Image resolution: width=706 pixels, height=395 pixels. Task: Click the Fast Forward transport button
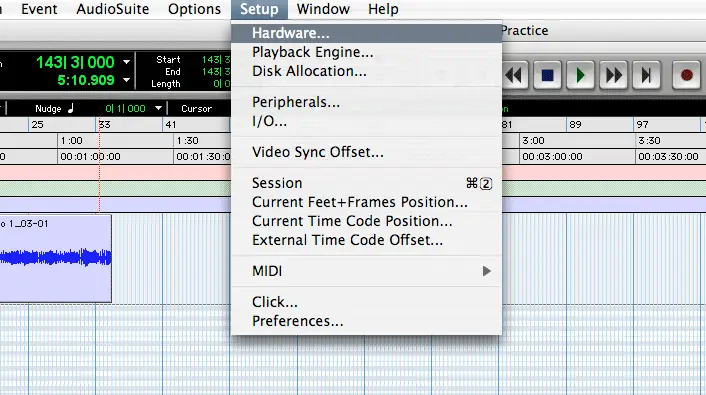click(x=614, y=75)
